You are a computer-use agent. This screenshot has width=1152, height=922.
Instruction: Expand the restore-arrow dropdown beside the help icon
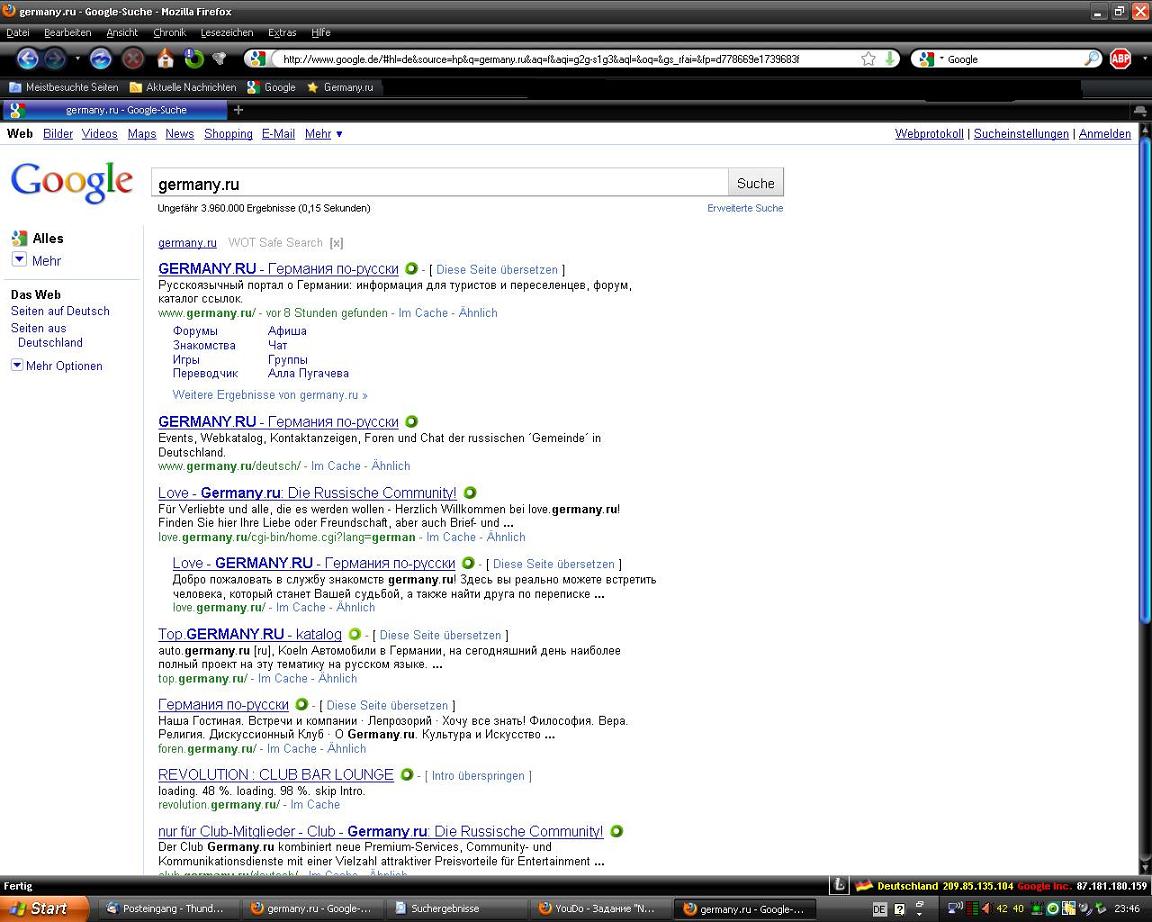tap(919, 910)
